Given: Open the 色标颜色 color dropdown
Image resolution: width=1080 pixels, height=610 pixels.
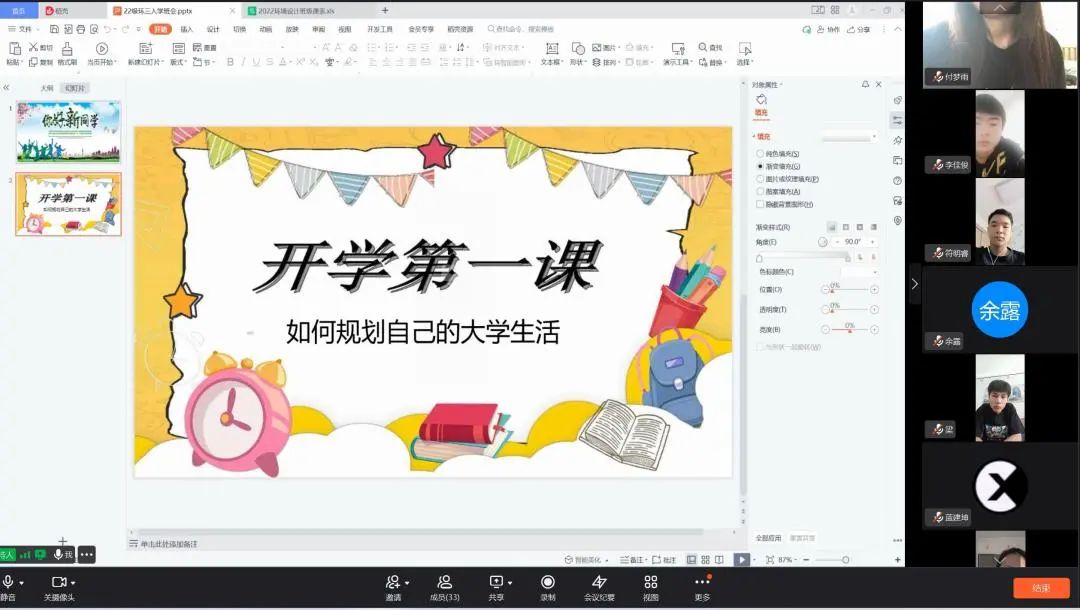Looking at the screenshot, I should (859, 272).
